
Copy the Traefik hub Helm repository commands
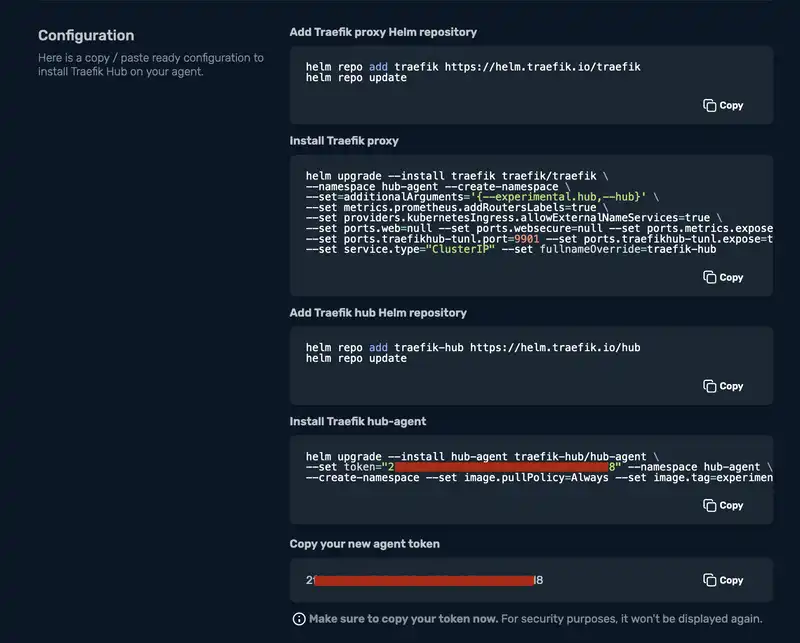(722, 385)
